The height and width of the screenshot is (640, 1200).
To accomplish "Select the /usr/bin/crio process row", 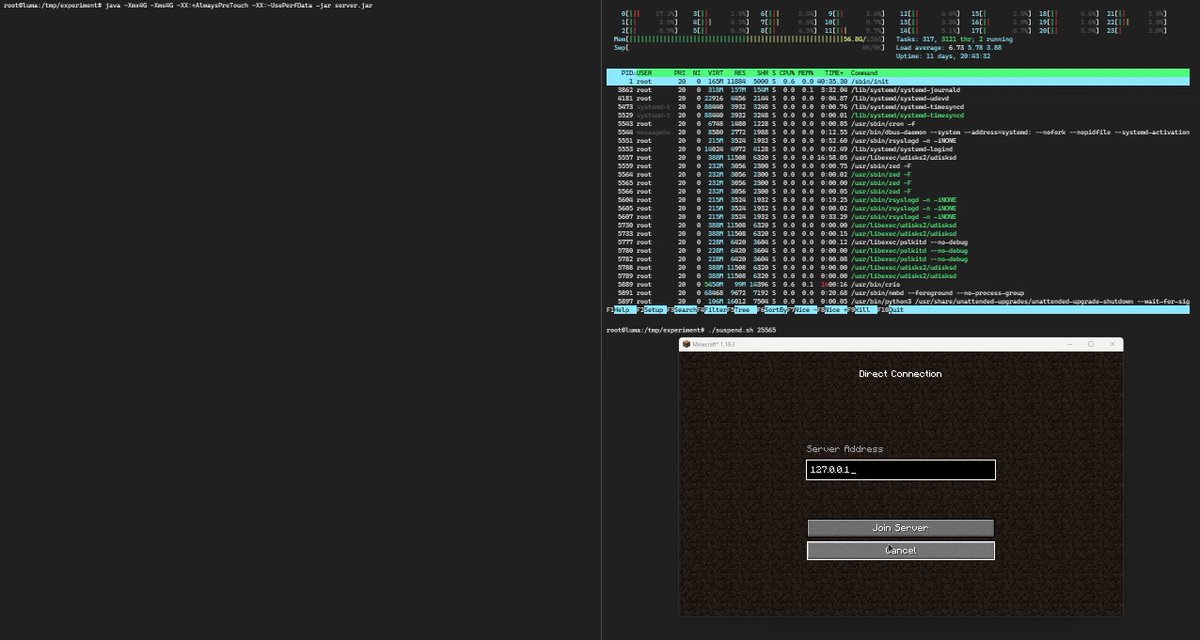I will click(898, 284).
